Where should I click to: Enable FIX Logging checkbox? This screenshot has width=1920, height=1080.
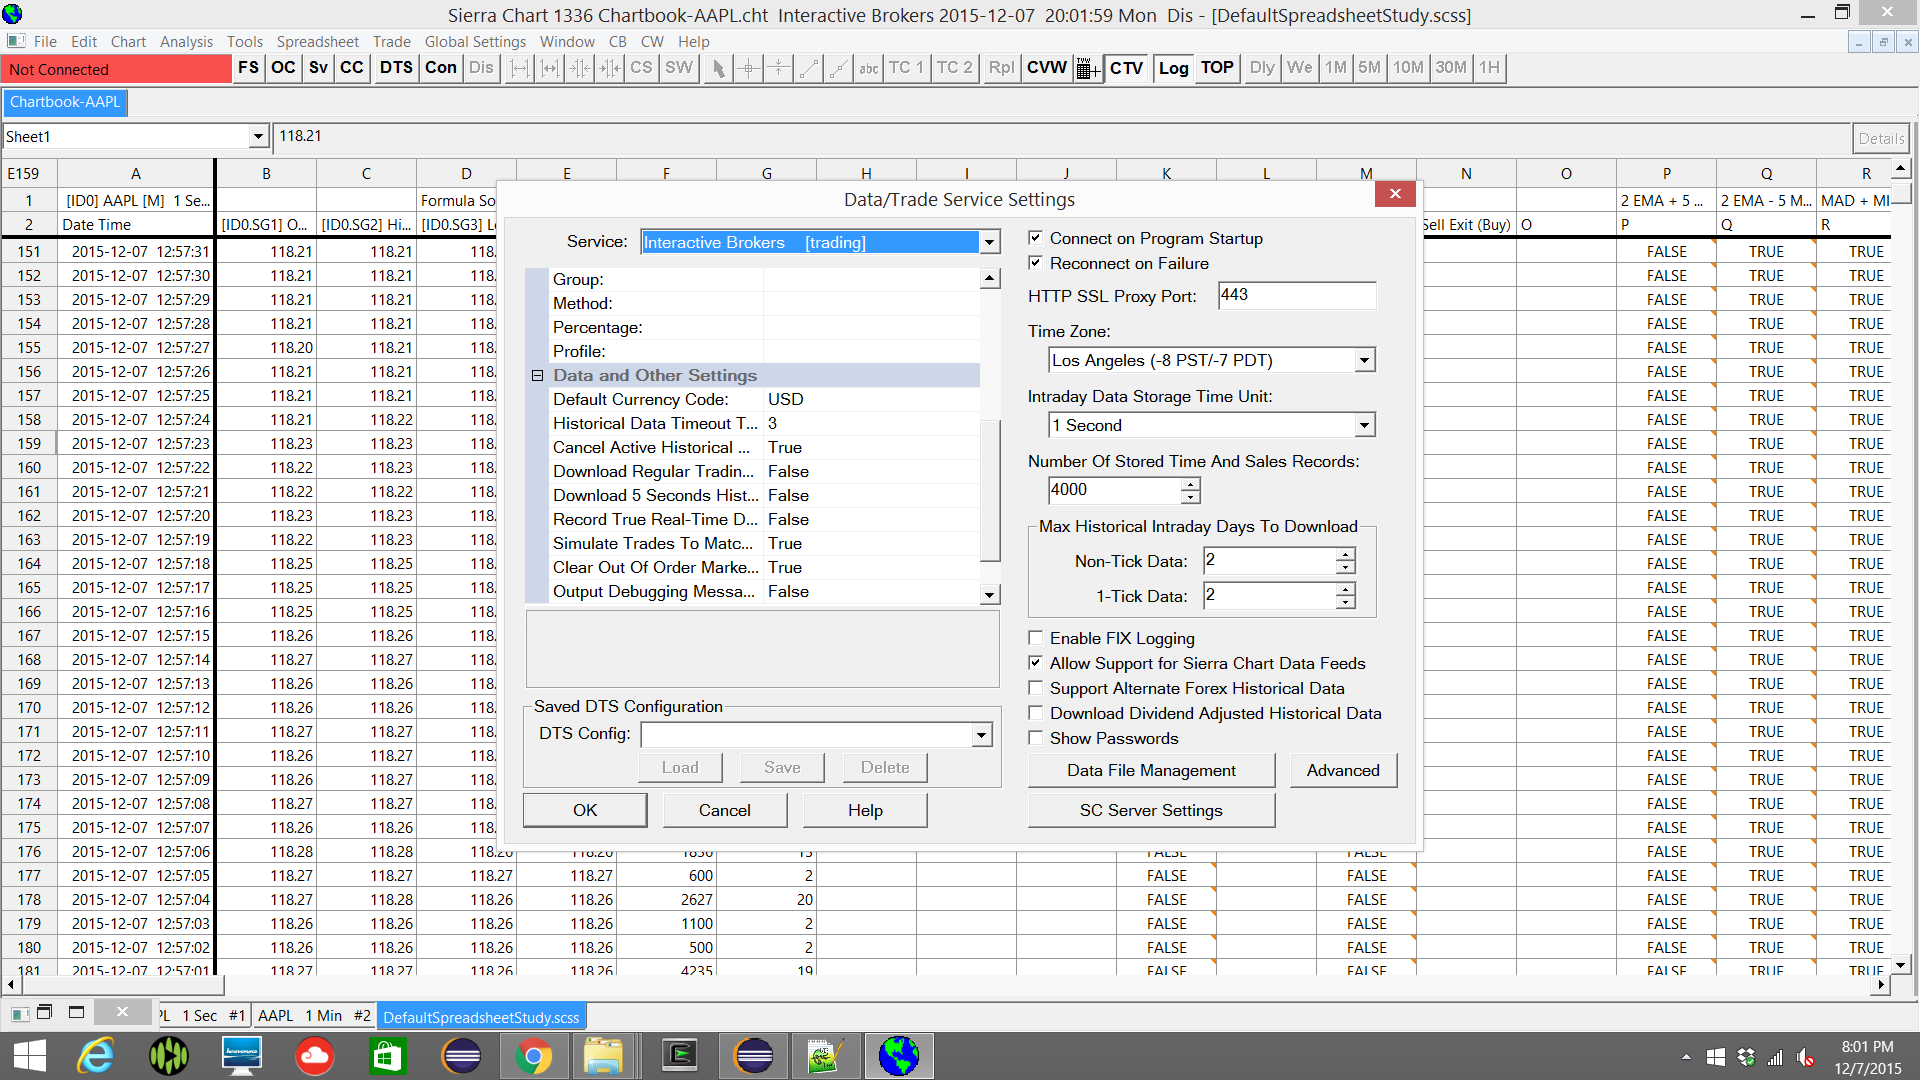1036,638
